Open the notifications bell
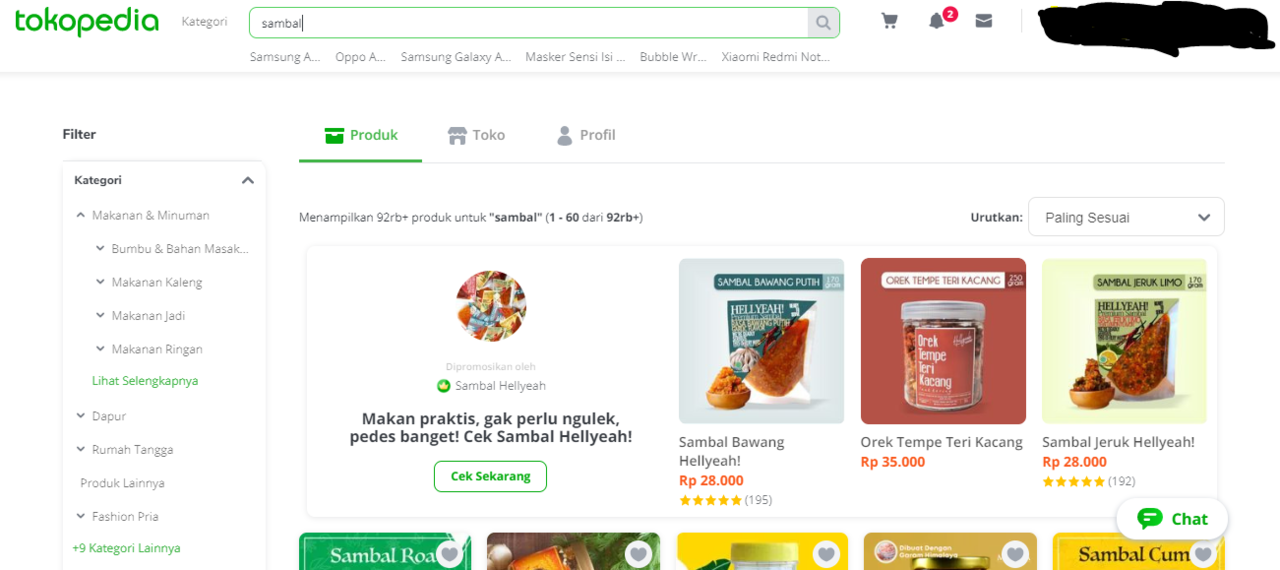Viewport: 1280px width, 570px height. tap(936, 21)
